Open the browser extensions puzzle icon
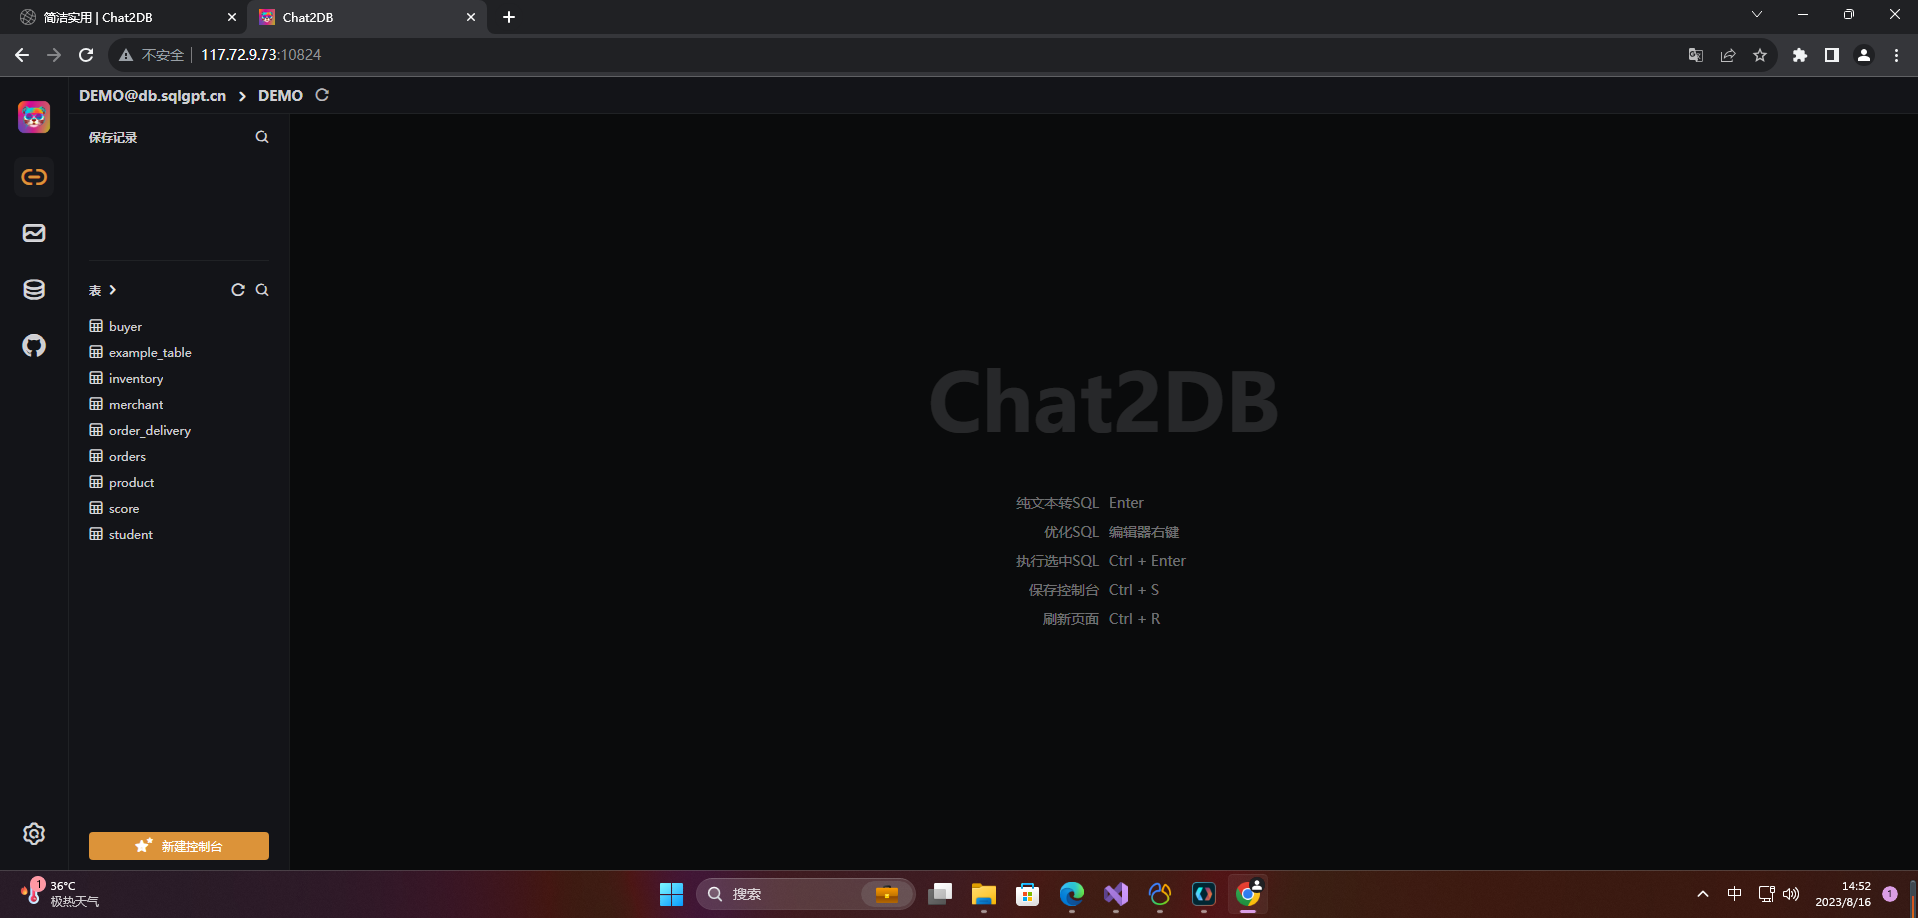Viewport: 1918px width, 918px height. pyautogui.click(x=1800, y=55)
